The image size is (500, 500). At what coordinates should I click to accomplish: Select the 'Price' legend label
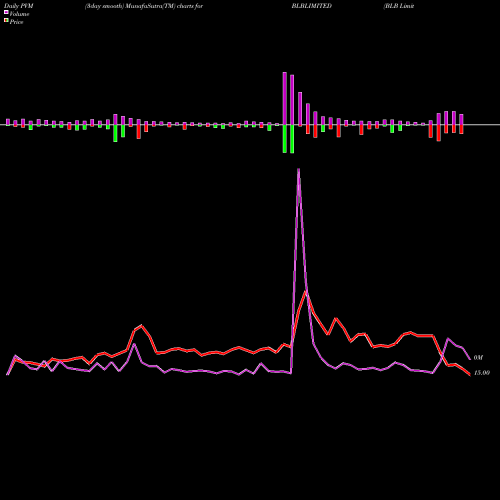pos(16,22)
